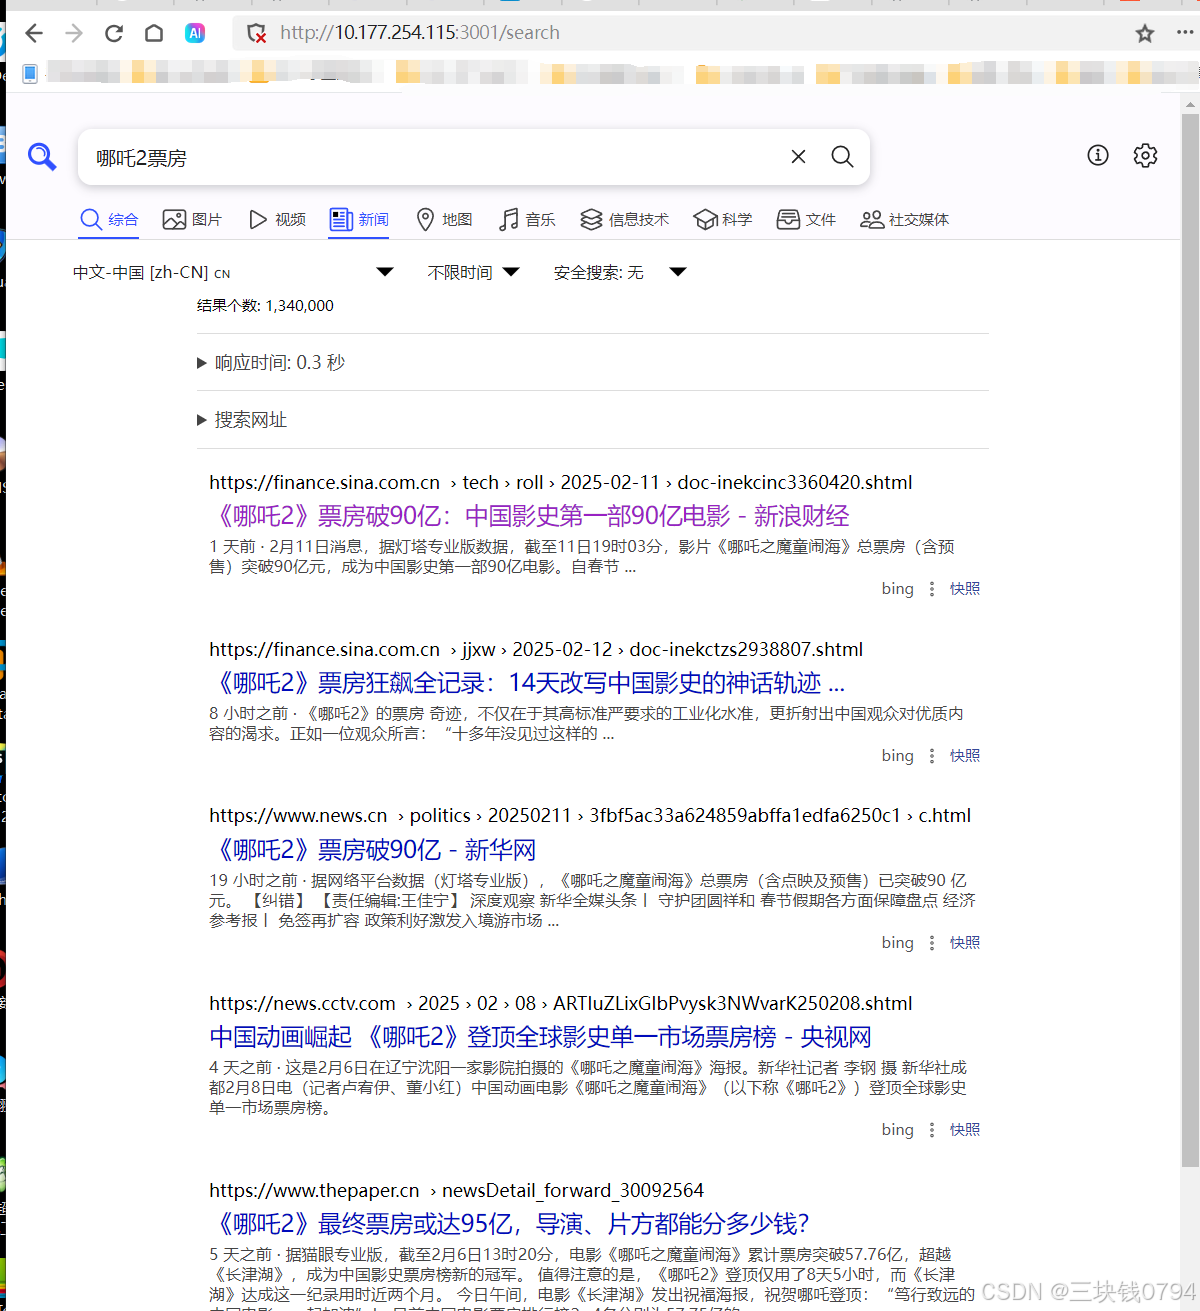
Task: Open the 科学 science tab
Action: [x=723, y=220]
